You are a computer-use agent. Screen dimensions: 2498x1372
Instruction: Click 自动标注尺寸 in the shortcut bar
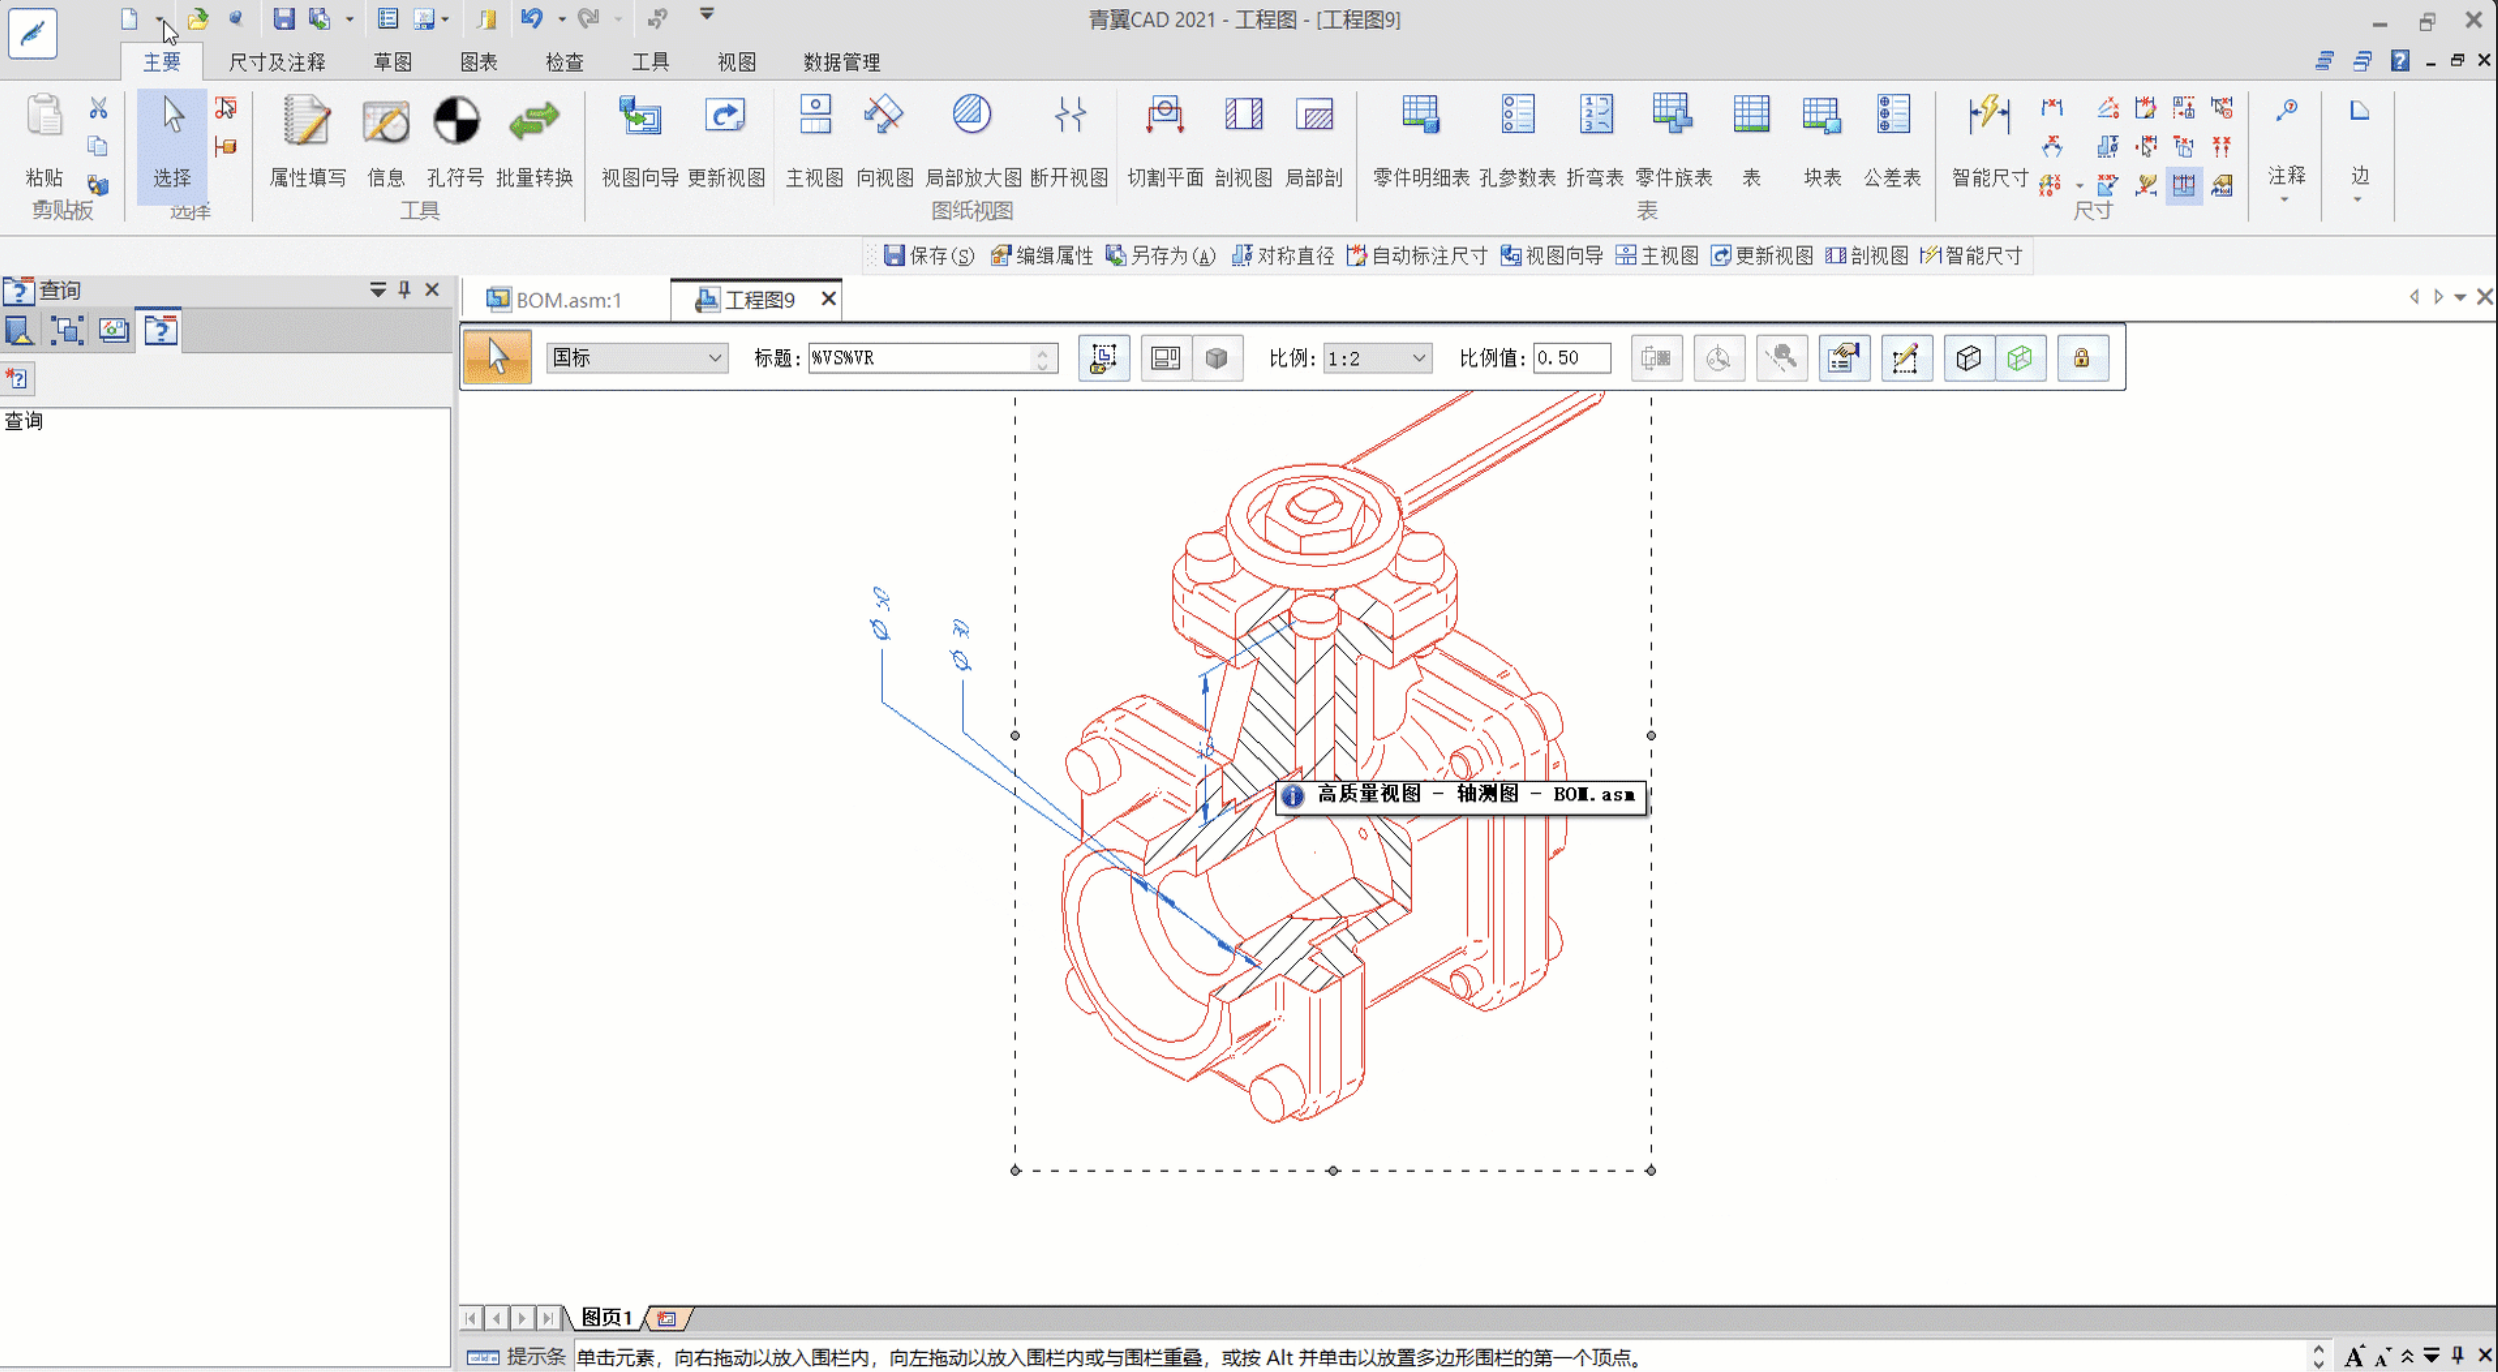[1417, 255]
